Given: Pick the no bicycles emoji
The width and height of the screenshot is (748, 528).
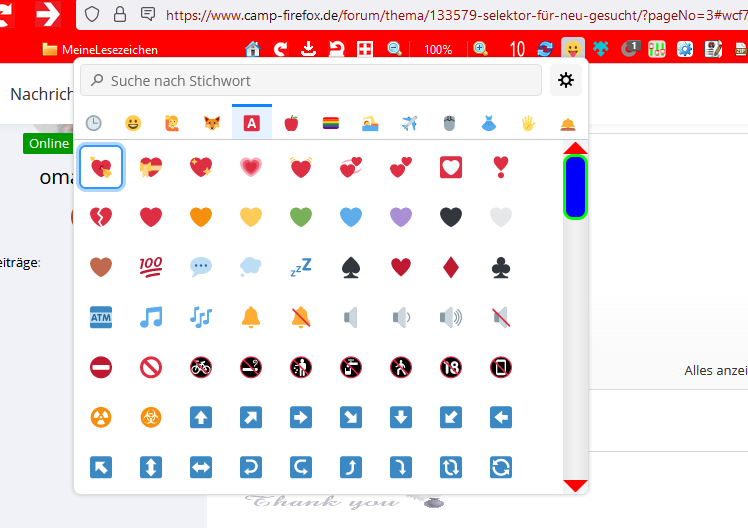Looking at the screenshot, I should tap(201, 367).
